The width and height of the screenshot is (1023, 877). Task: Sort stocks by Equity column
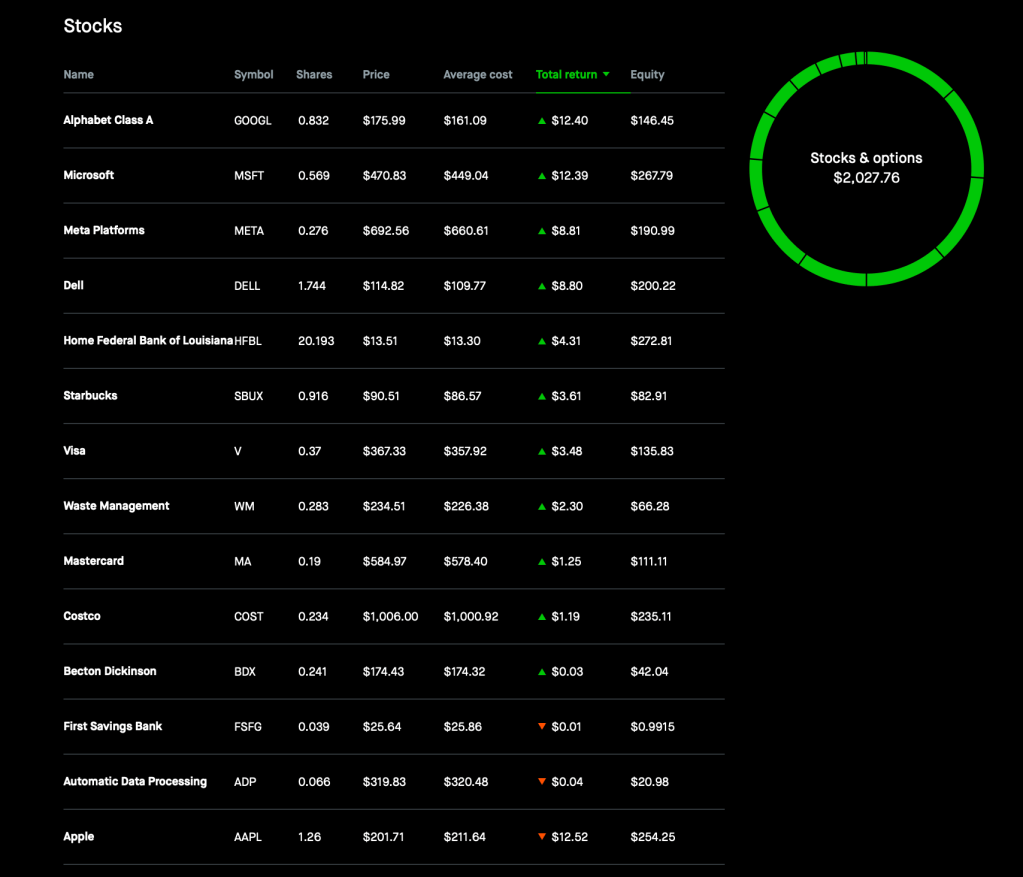(647, 75)
